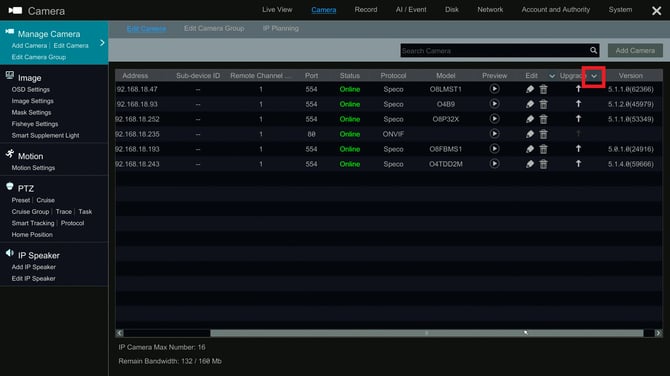Viewport: 670px width, 376px height.
Task: Delete camera O8P32X with trash icon
Action: [544, 119]
